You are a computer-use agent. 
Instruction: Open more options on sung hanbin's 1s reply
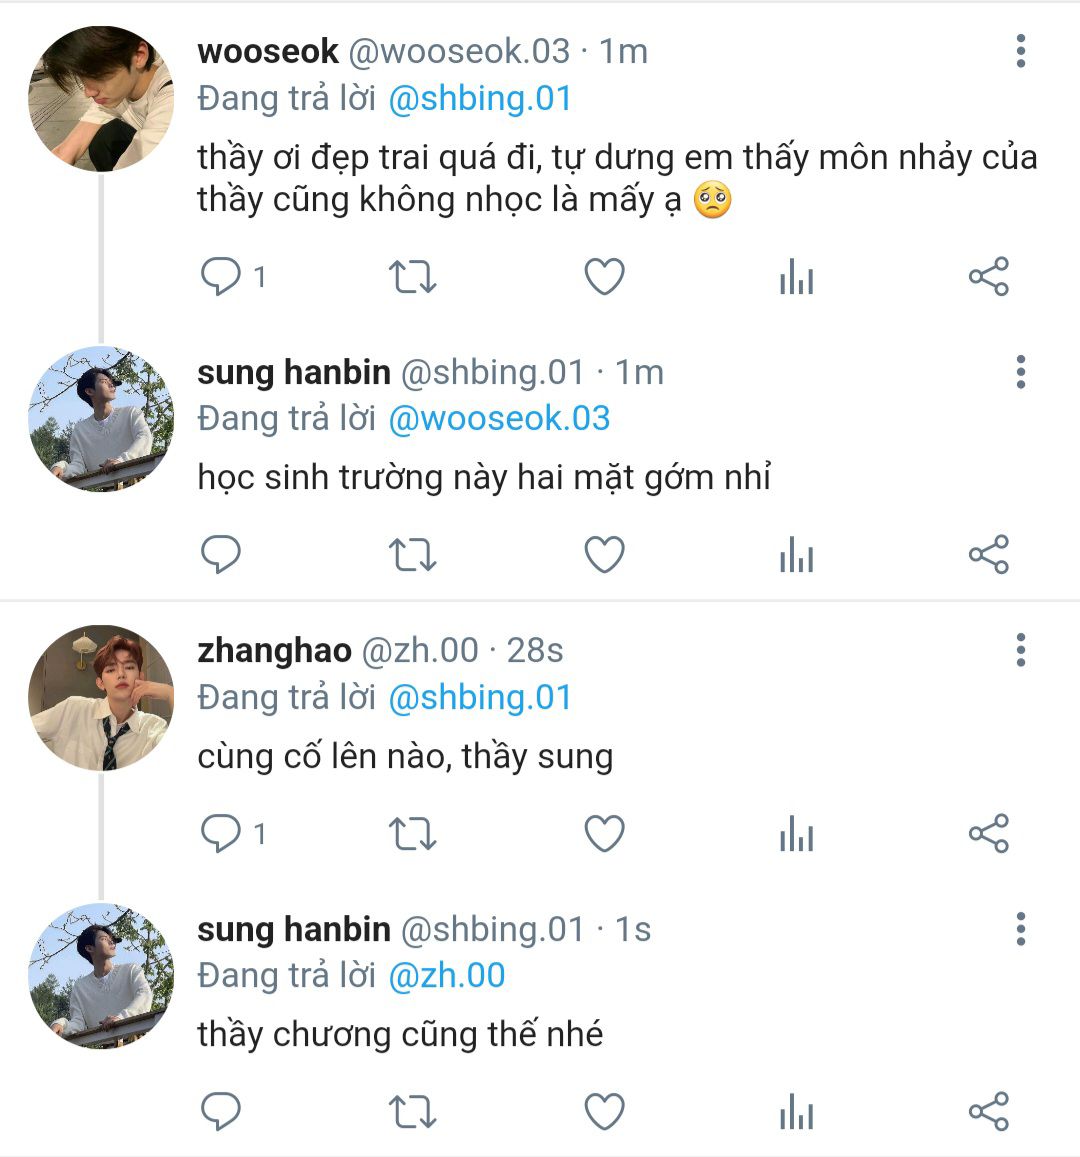pos(1021,929)
